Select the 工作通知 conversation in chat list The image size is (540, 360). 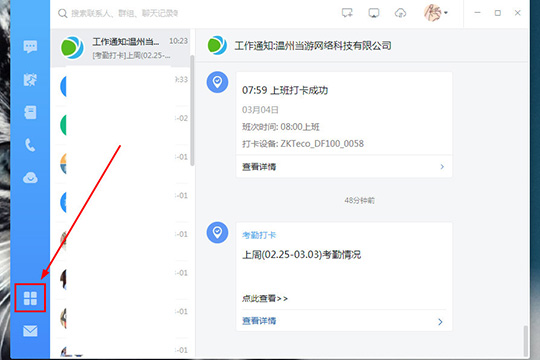click(x=121, y=48)
